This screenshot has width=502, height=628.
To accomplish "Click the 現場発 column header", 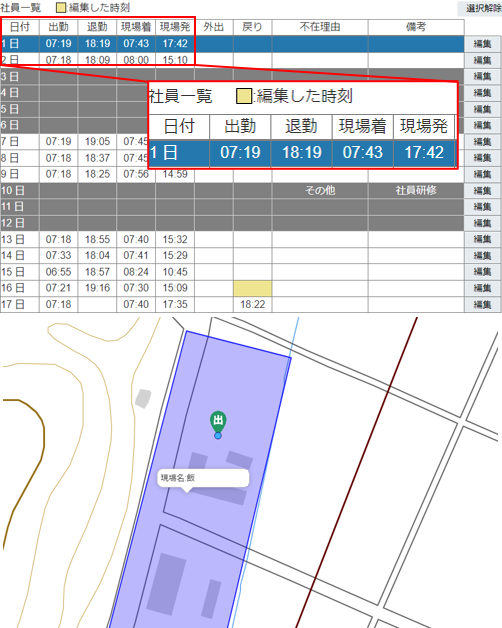I will coord(175,27).
